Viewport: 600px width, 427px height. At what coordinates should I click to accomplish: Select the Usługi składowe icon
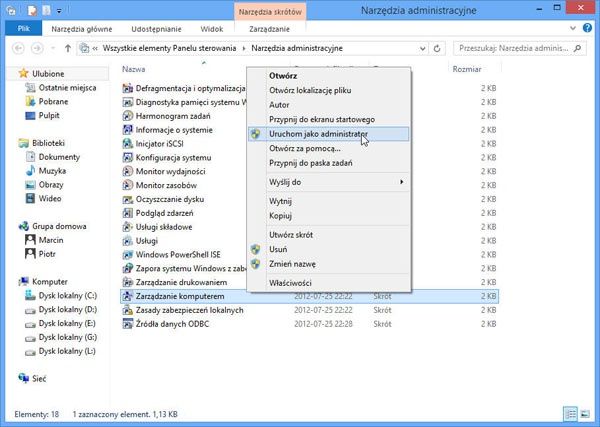127,227
